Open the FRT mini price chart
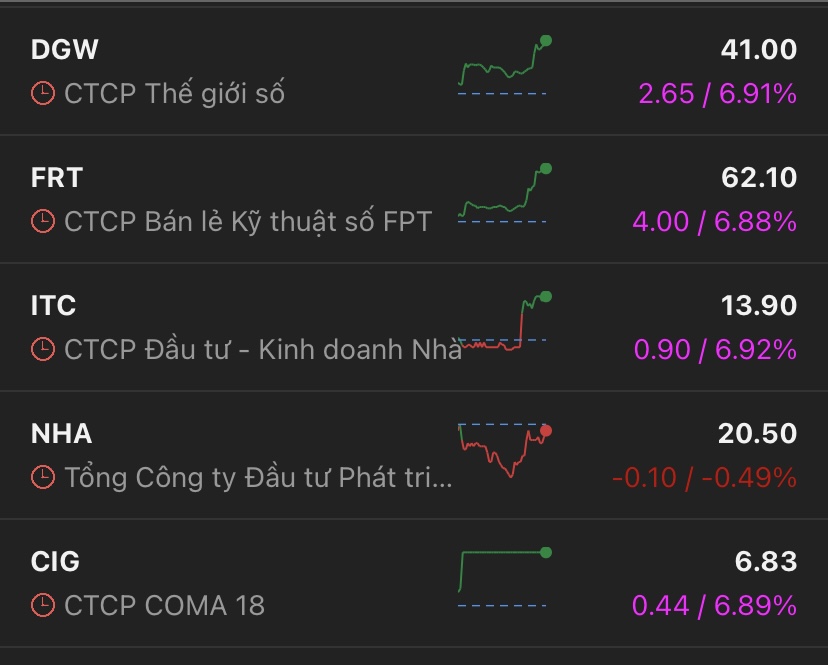The width and height of the screenshot is (828, 665). pyautogui.click(x=503, y=195)
